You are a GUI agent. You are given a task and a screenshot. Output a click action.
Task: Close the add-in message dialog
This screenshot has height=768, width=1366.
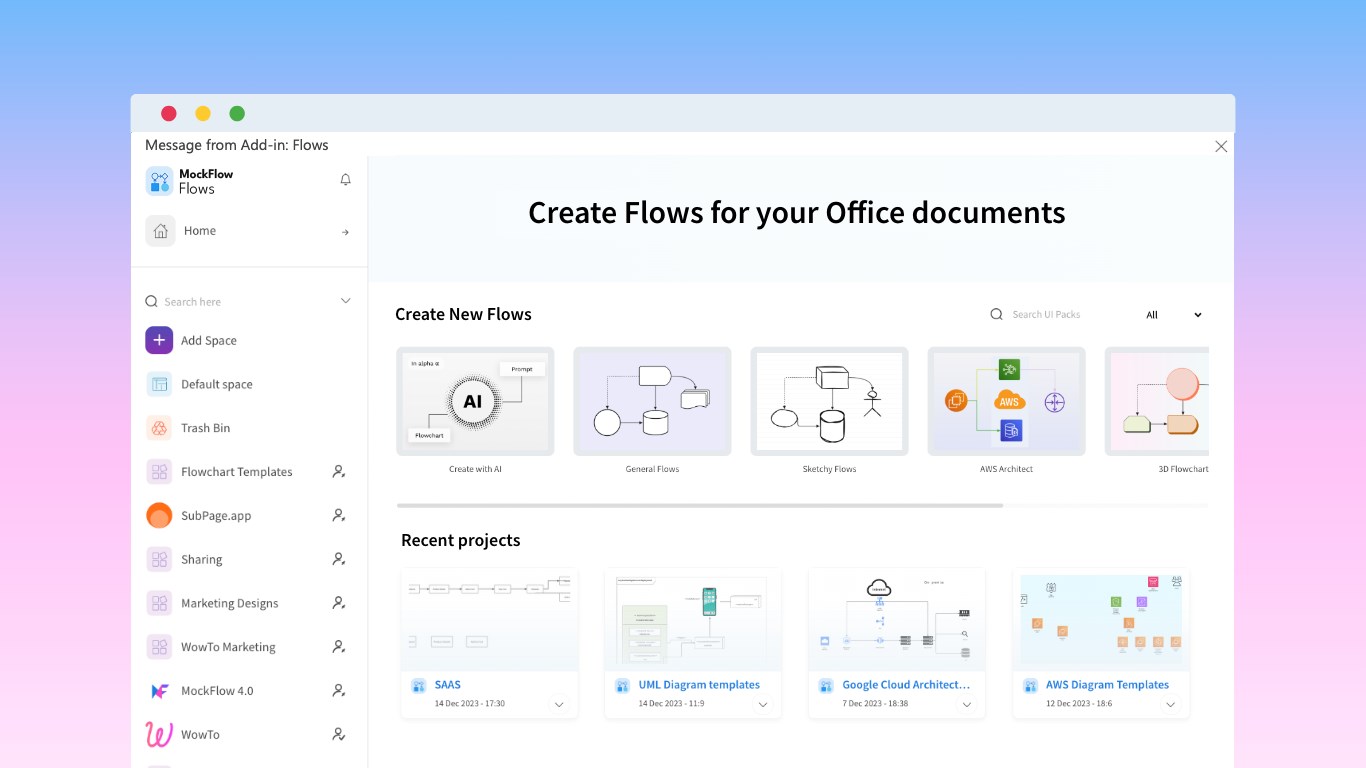pos(1221,146)
